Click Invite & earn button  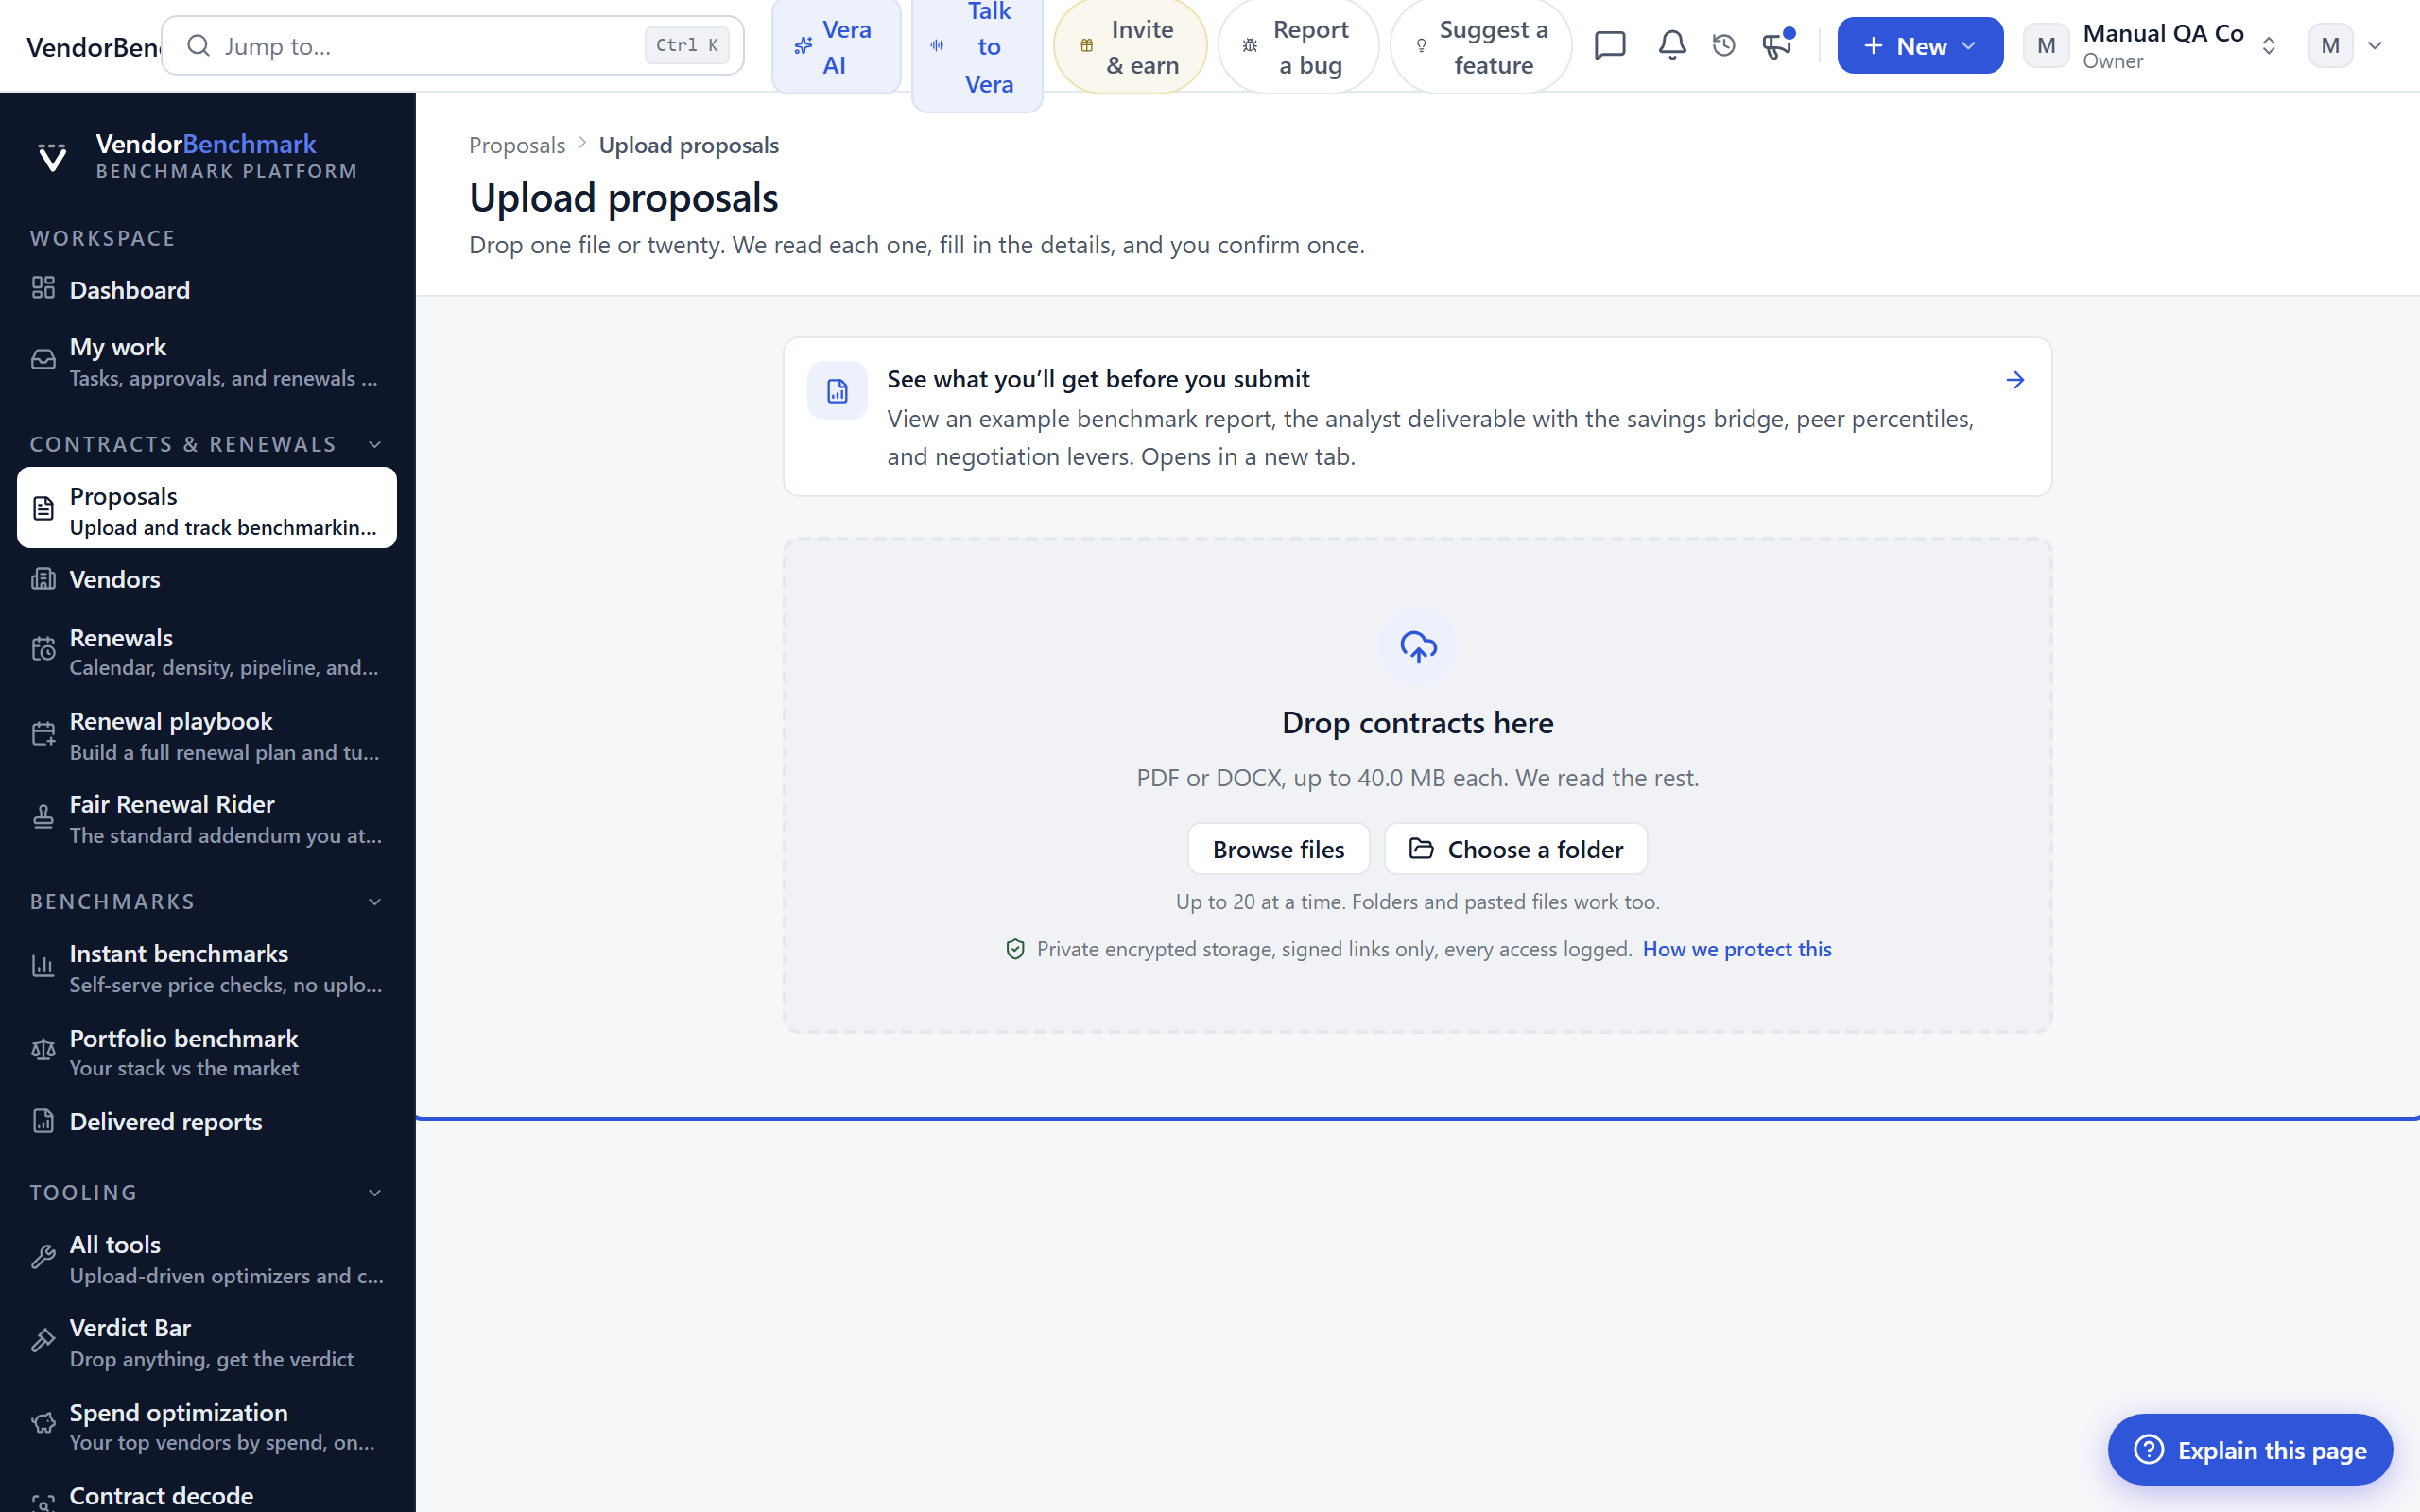click(1130, 46)
